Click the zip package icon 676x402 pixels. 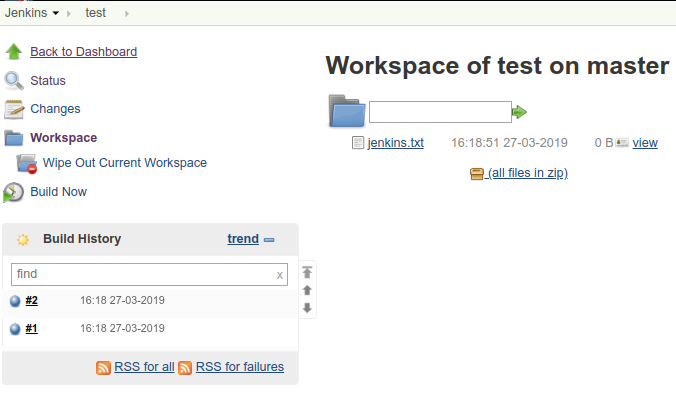(477, 174)
